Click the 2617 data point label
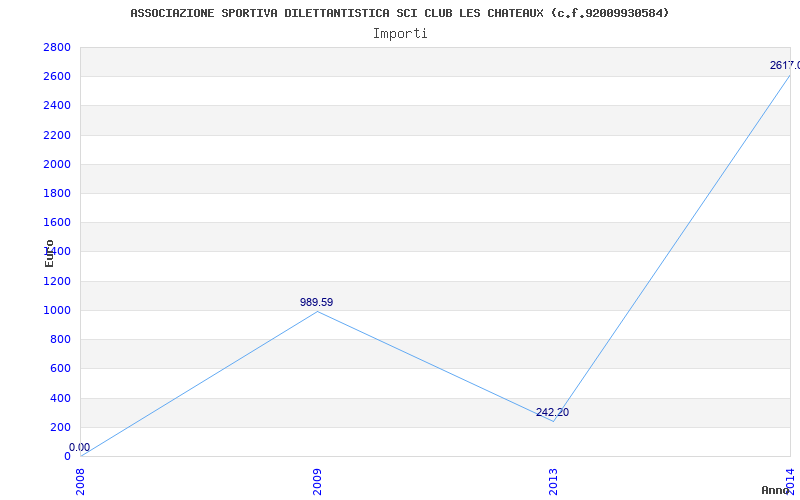Image resolution: width=800 pixels, height=500 pixels. click(x=785, y=65)
